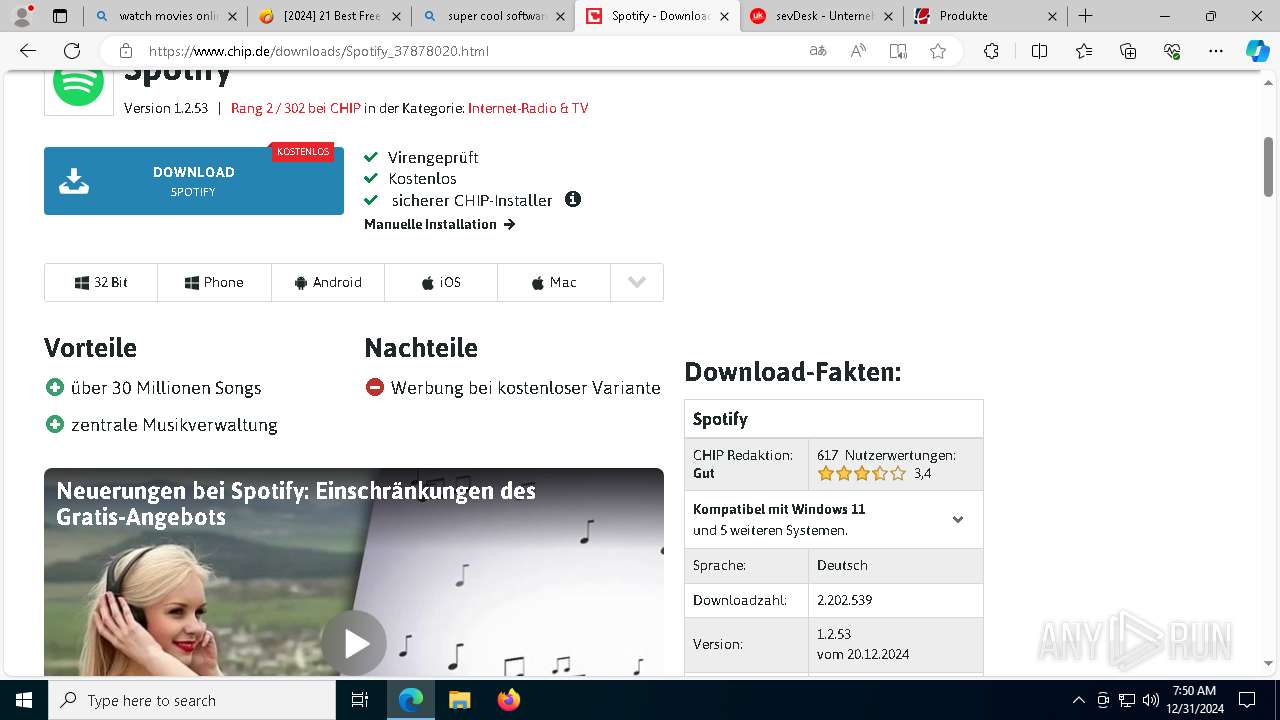Click the Windows search box

[192, 700]
